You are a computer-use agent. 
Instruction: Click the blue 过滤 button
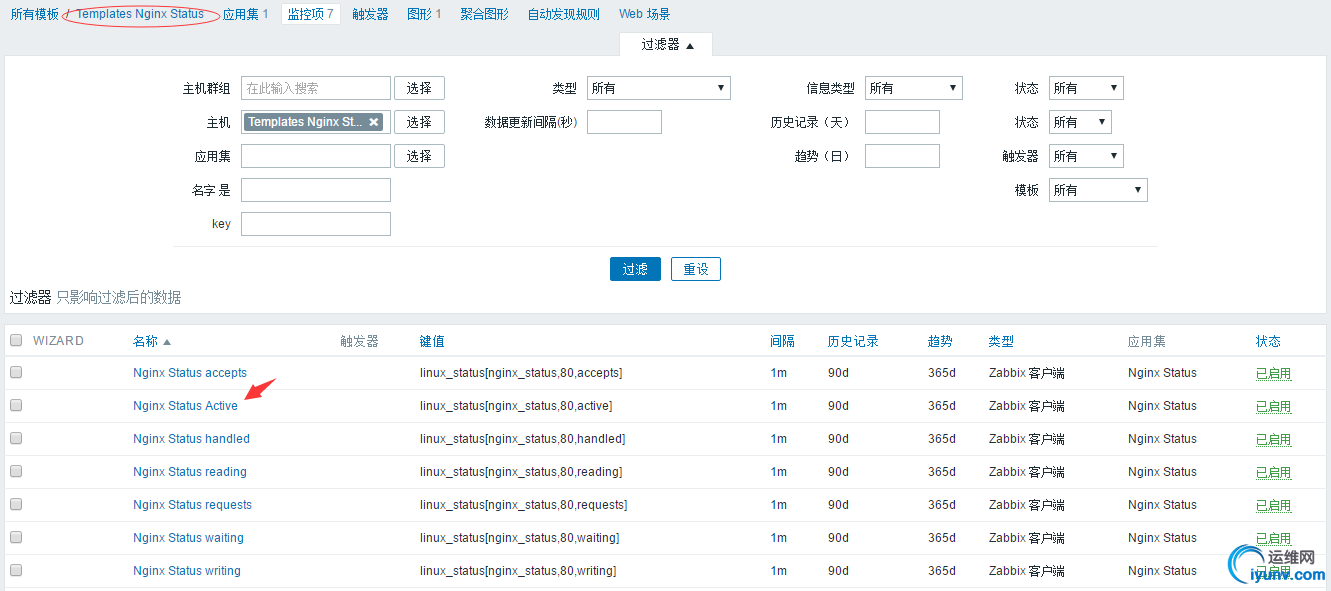pyautogui.click(x=635, y=269)
